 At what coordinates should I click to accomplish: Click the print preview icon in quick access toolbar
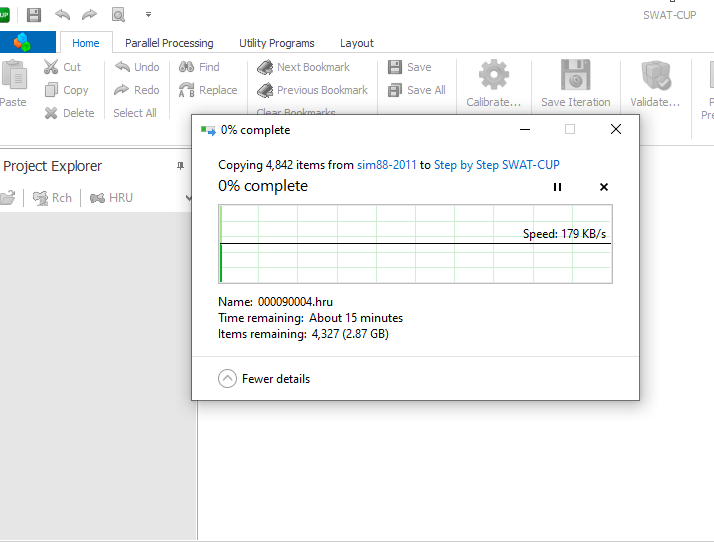pos(118,15)
